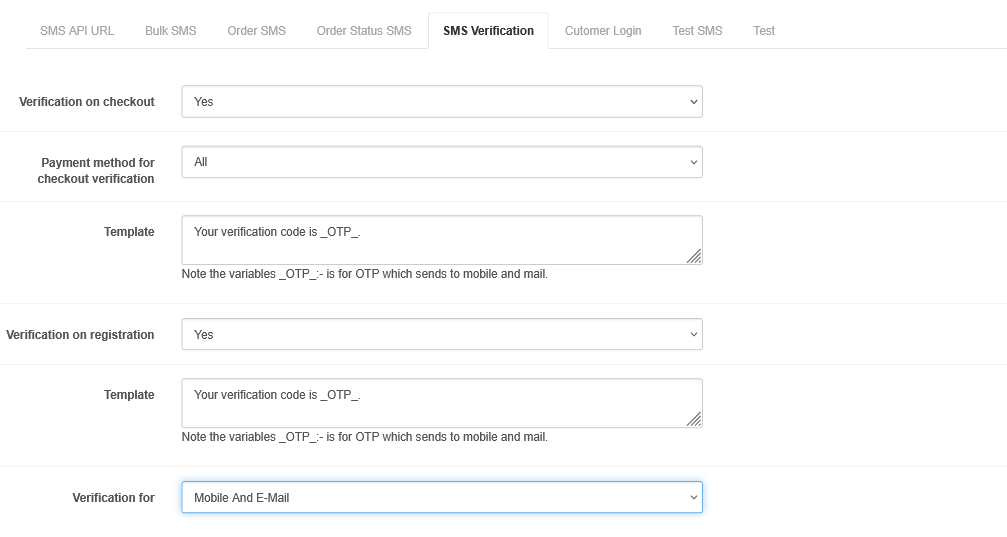Switch to the Bulk SMS tab
The height and width of the screenshot is (537, 1007).
pyautogui.click(x=170, y=31)
